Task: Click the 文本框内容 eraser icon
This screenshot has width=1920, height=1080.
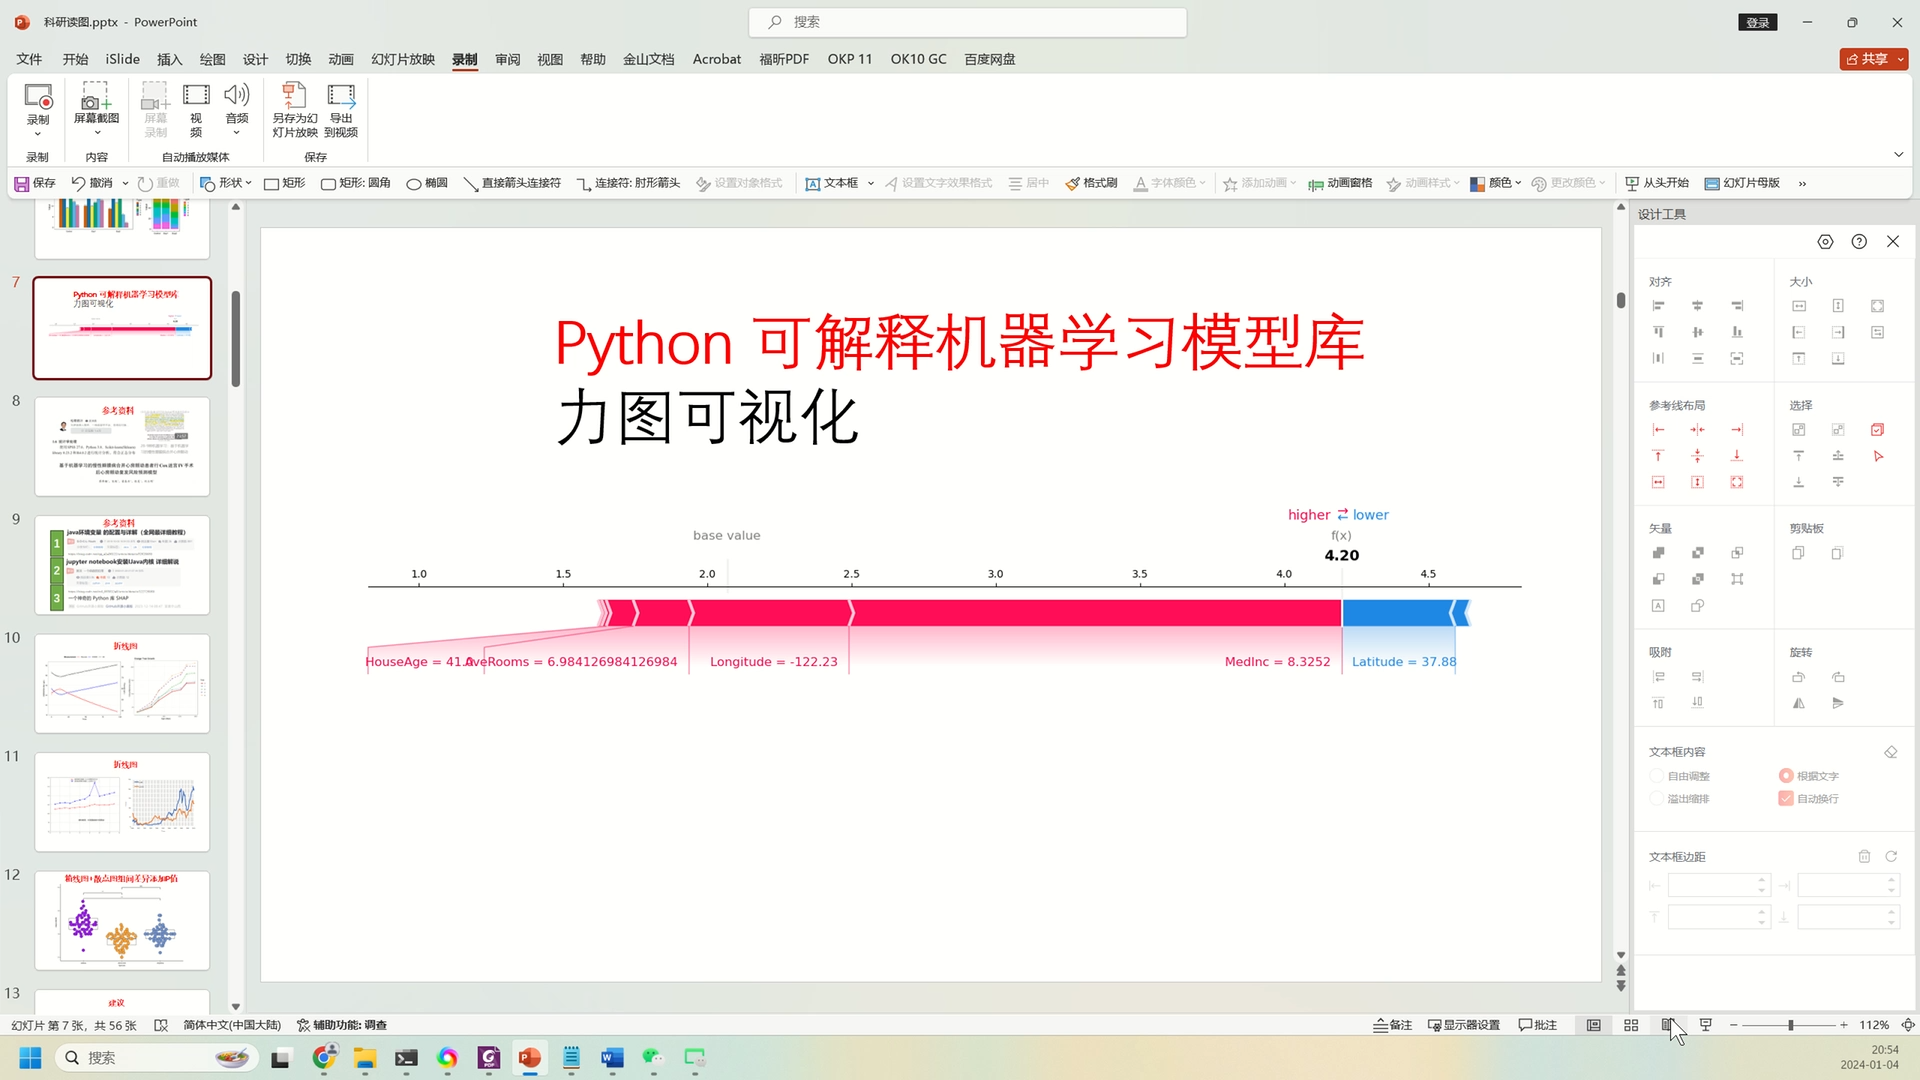Action: (1890, 752)
